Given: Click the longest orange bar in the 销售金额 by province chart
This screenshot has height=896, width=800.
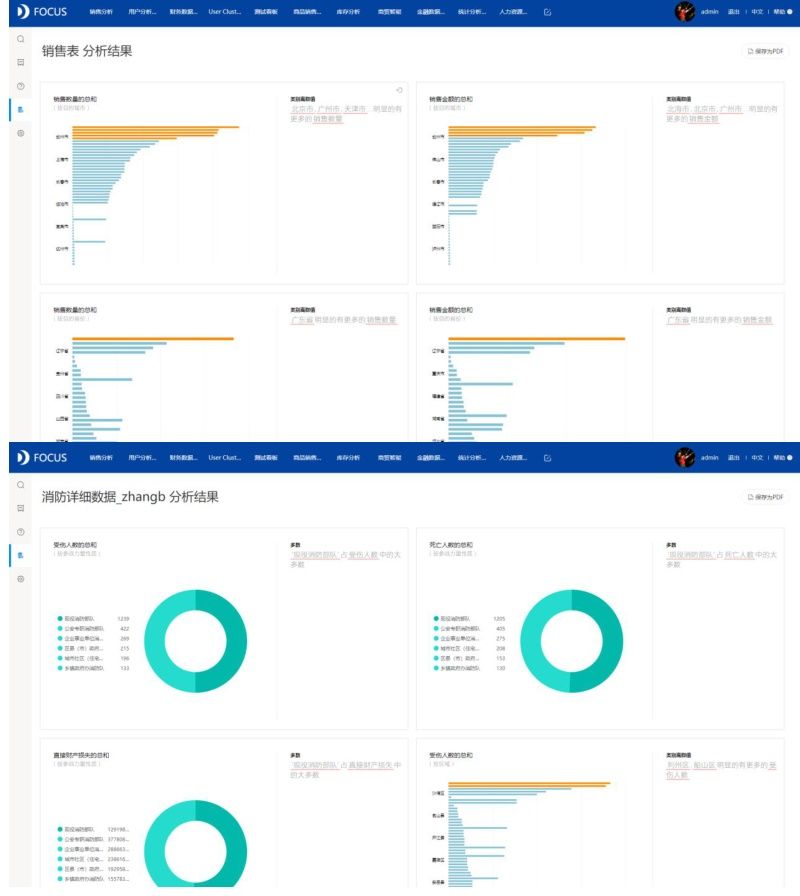Looking at the screenshot, I should pyautogui.click(x=537, y=339).
